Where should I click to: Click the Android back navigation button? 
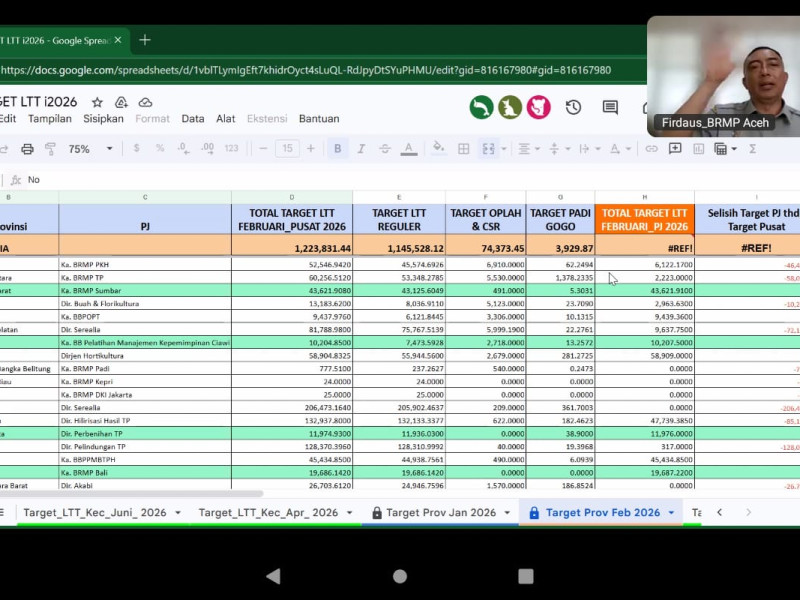[273, 576]
